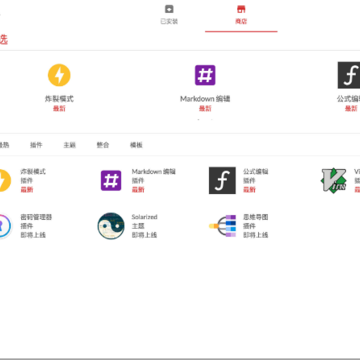360x360 pixels.
Task: Open the green Vim plugin icon
Action: (334, 180)
